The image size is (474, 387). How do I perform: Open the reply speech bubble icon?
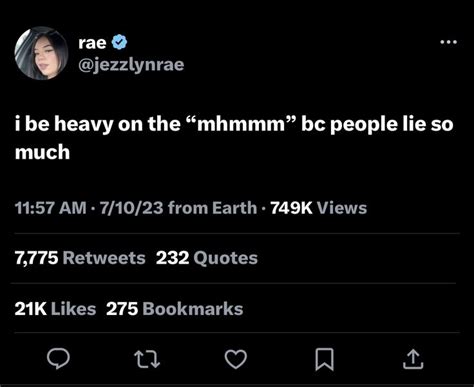click(x=58, y=359)
